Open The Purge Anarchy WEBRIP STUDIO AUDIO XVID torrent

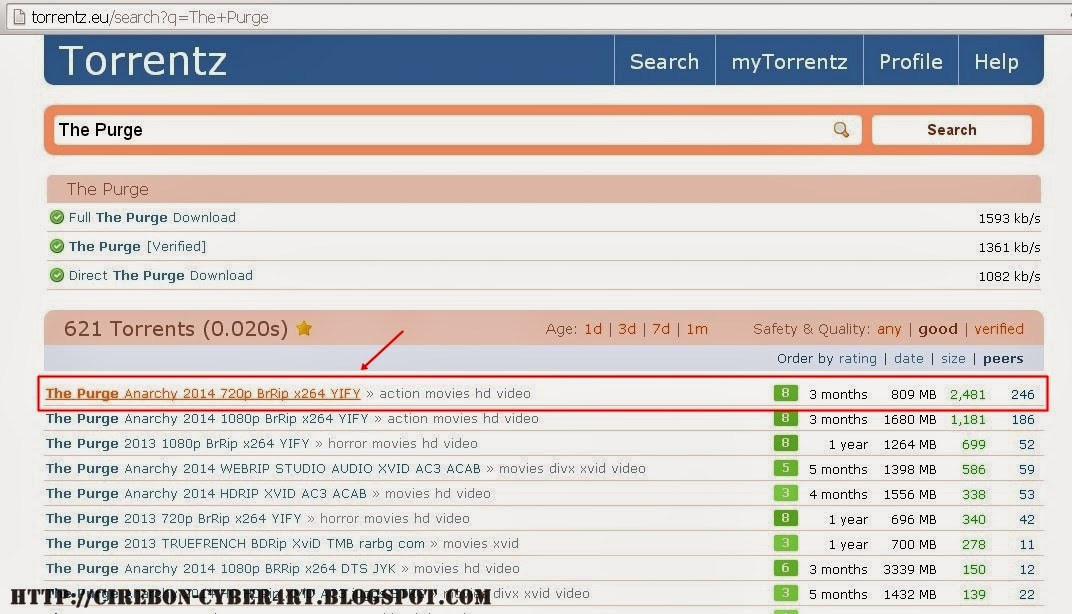[x=263, y=468]
